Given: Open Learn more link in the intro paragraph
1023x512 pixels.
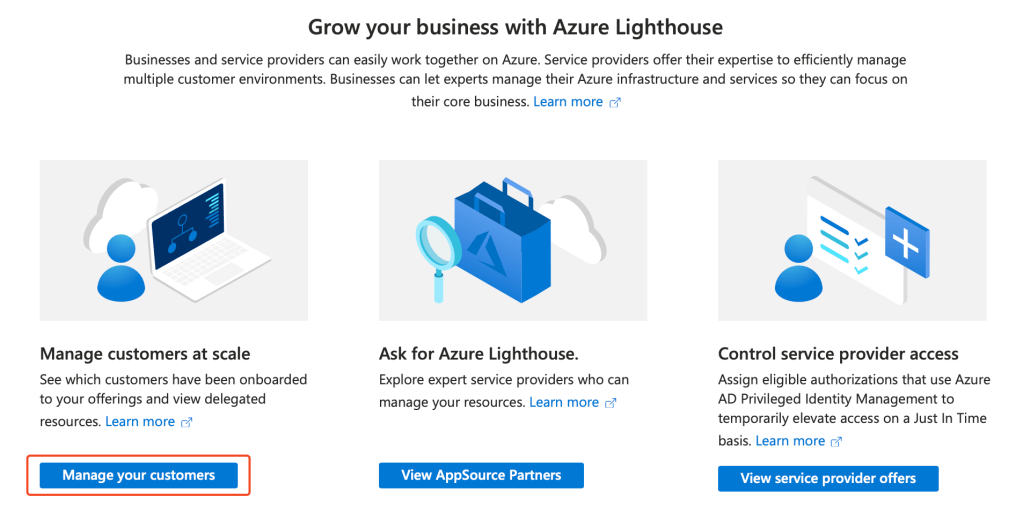Looking at the screenshot, I should pos(568,102).
